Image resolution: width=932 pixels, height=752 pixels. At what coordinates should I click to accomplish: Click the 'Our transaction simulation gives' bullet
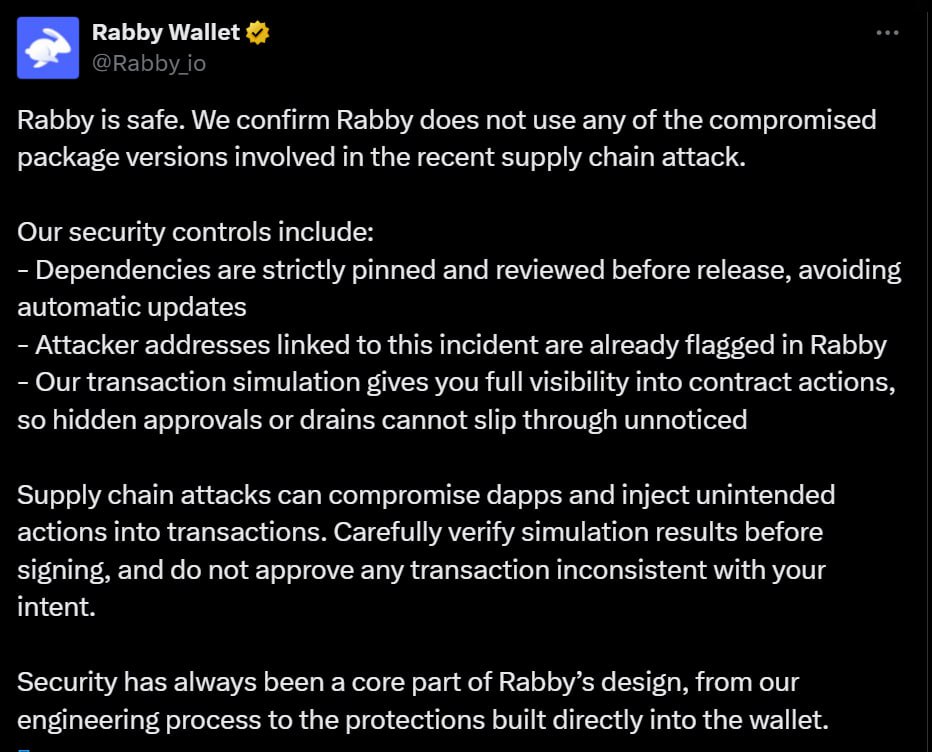point(456,383)
